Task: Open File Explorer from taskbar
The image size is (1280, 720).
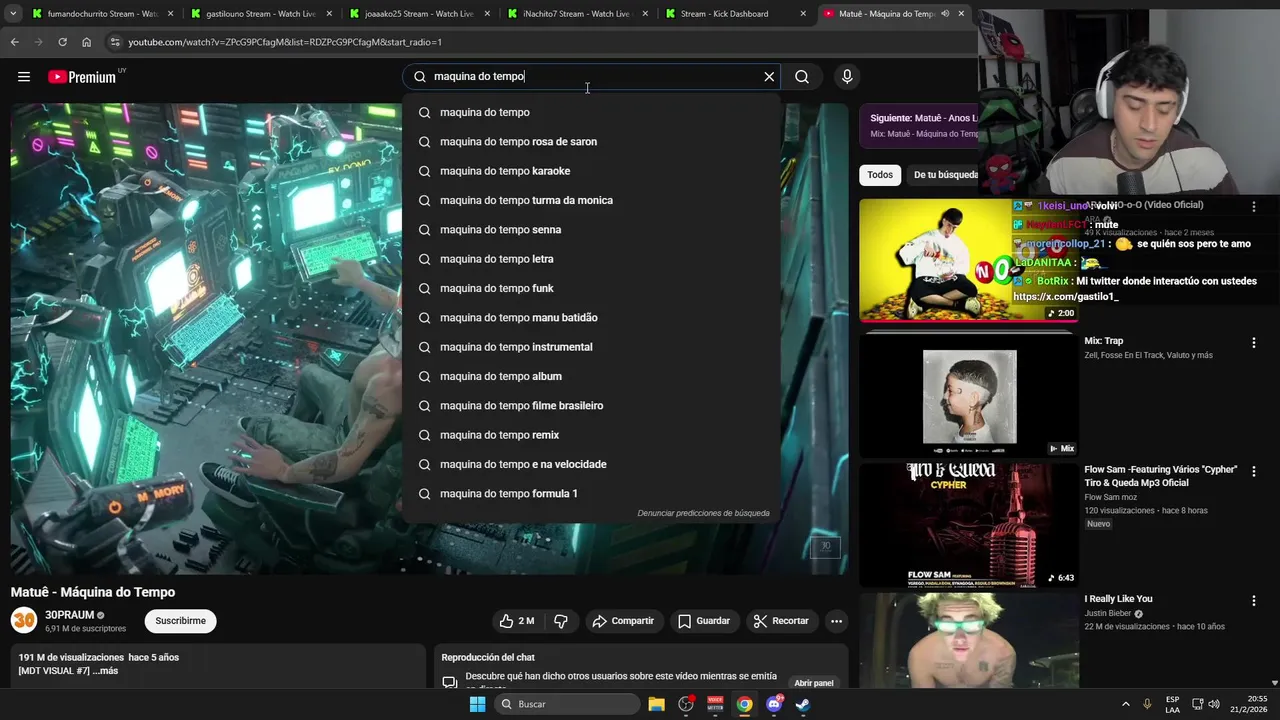Action: [x=656, y=704]
